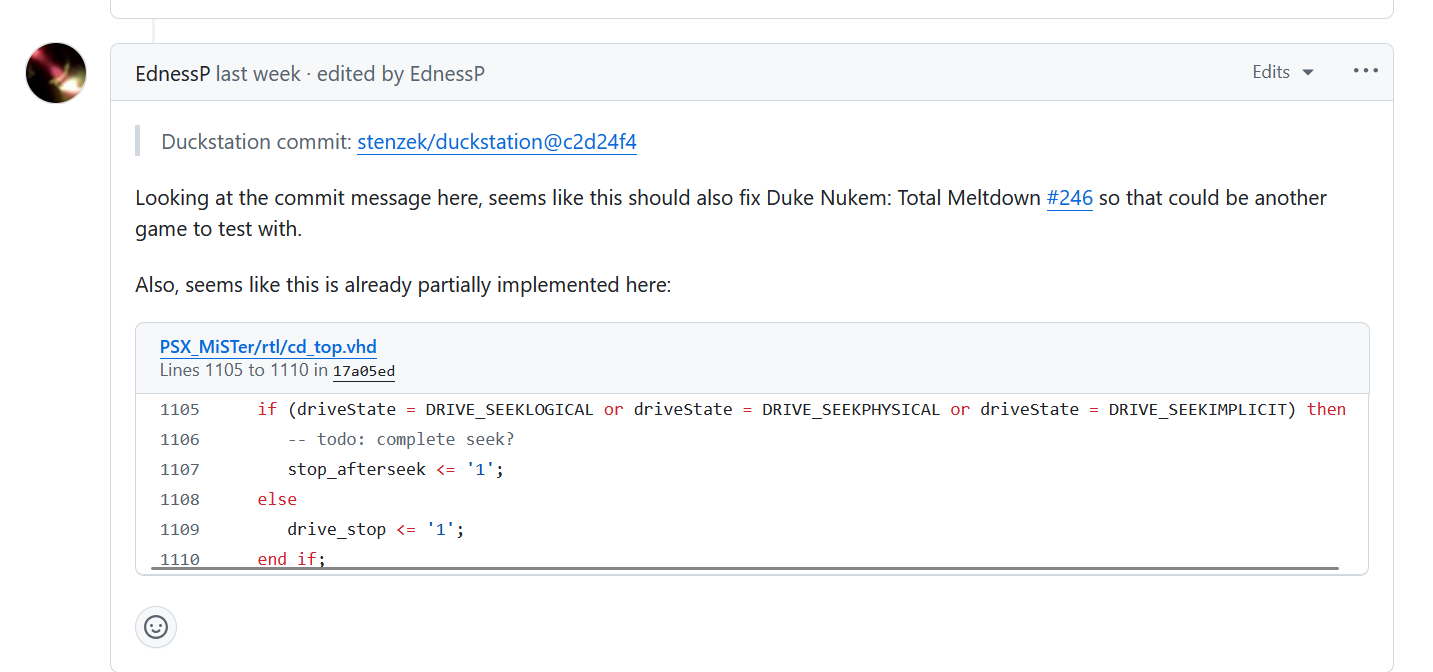Expand the Edits dropdown
The width and height of the screenshot is (1433, 672).
tap(1283, 72)
